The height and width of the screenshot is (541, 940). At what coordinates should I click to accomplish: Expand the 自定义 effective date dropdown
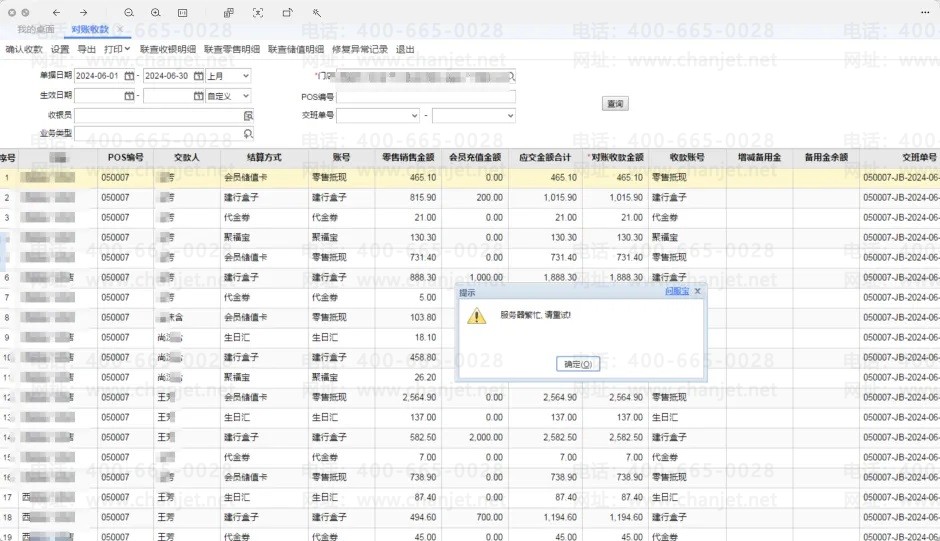pyautogui.click(x=245, y=96)
